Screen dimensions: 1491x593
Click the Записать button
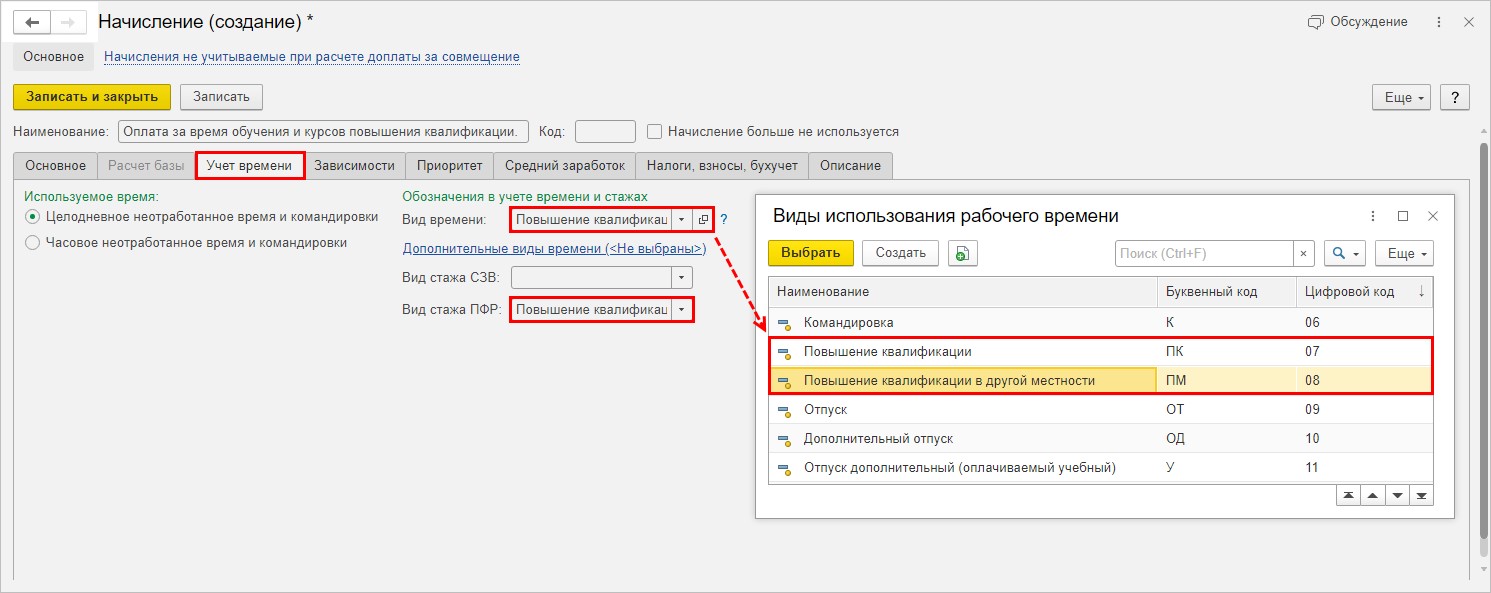click(x=222, y=96)
